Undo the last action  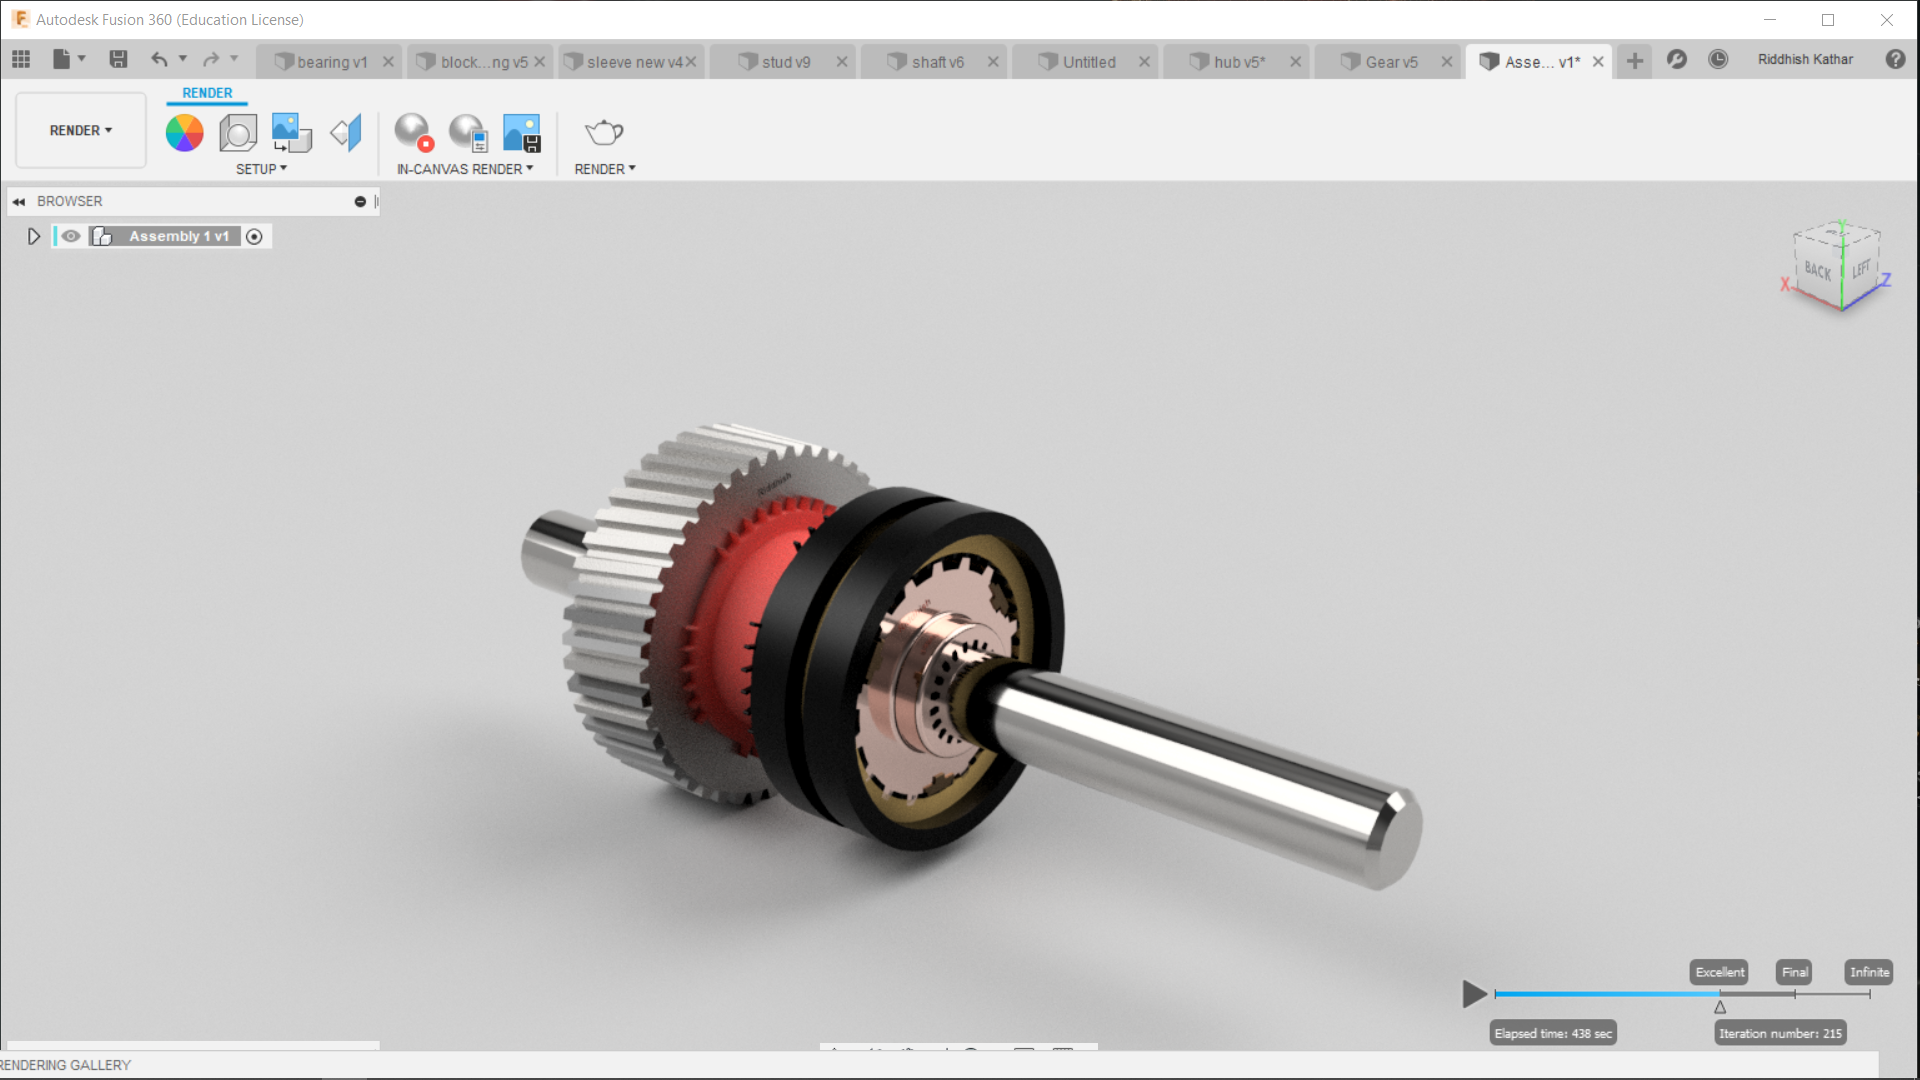tap(159, 60)
